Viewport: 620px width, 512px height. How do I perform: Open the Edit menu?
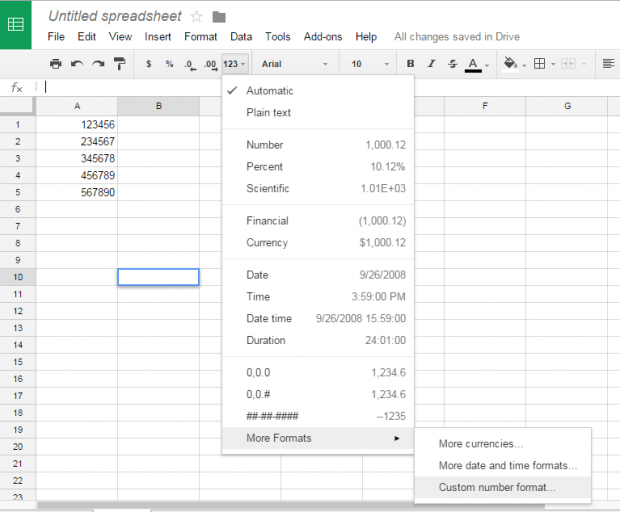tap(87, 37)
